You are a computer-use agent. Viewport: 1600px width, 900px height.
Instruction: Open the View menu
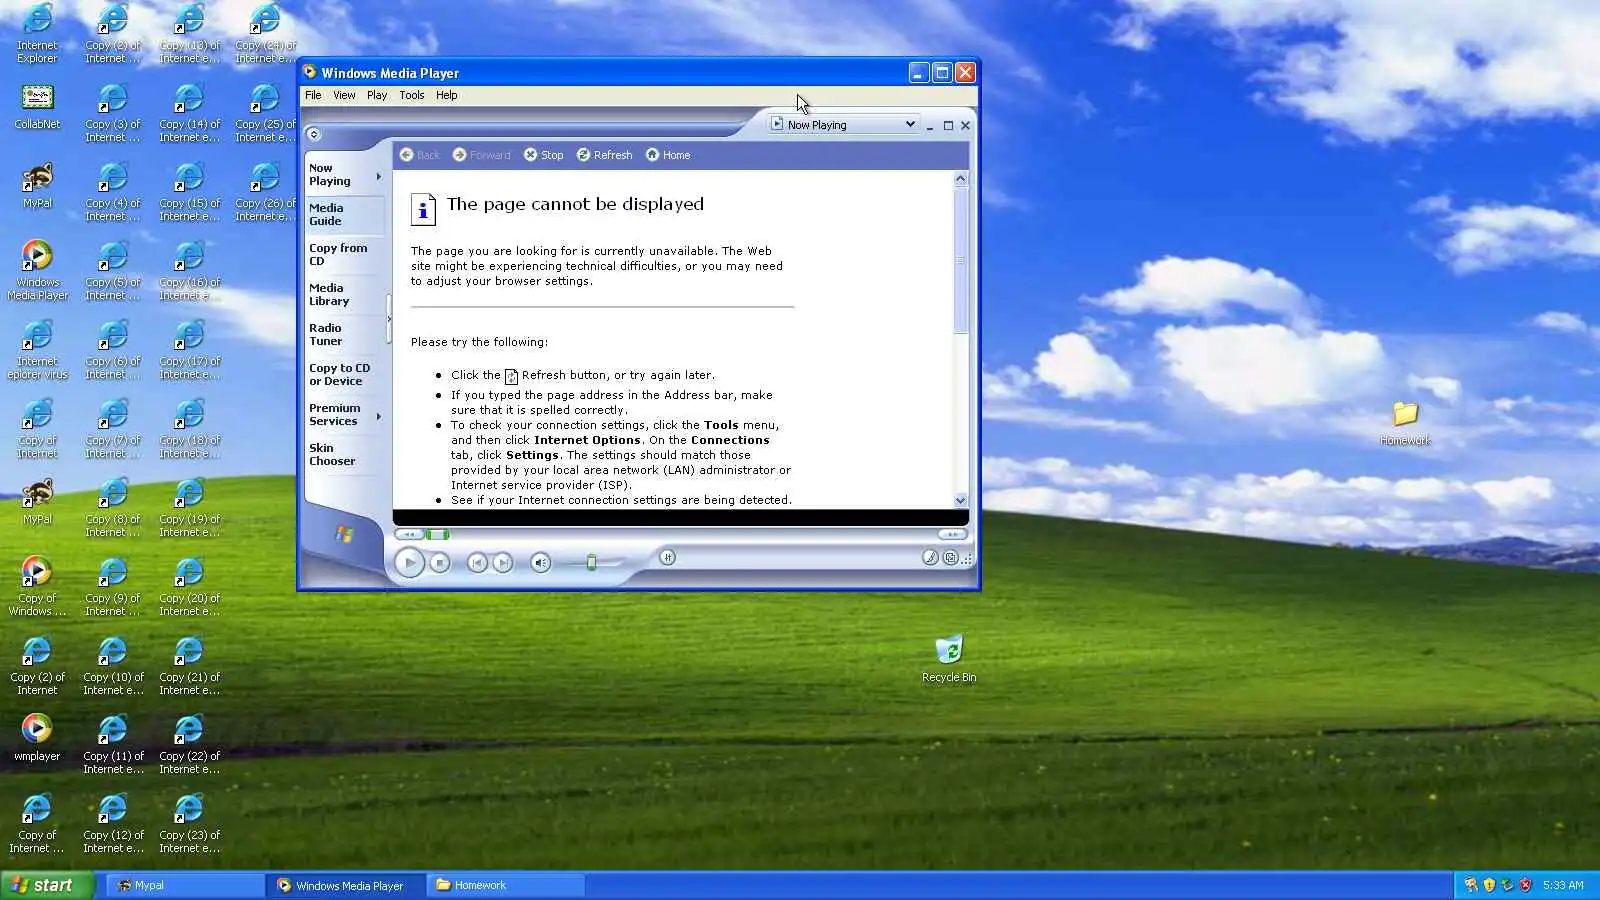pos(344,95)
